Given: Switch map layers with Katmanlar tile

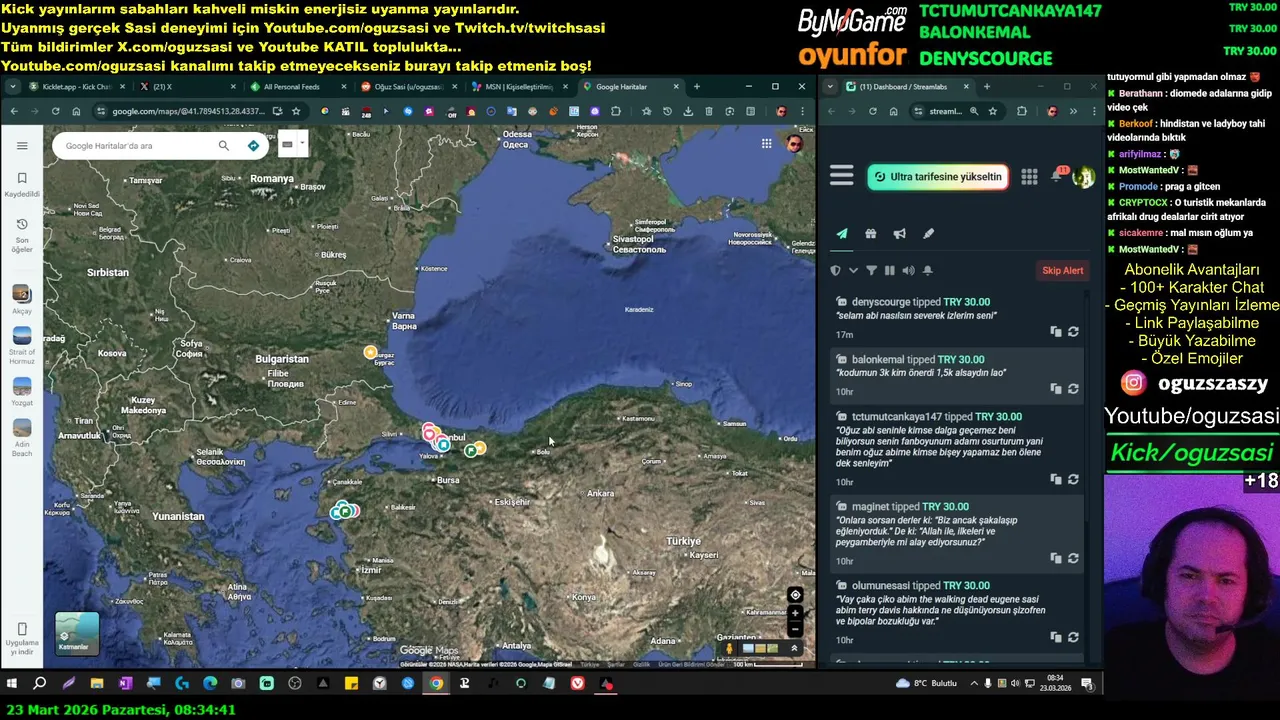Looking at the screenshot, I should (77, 633).
